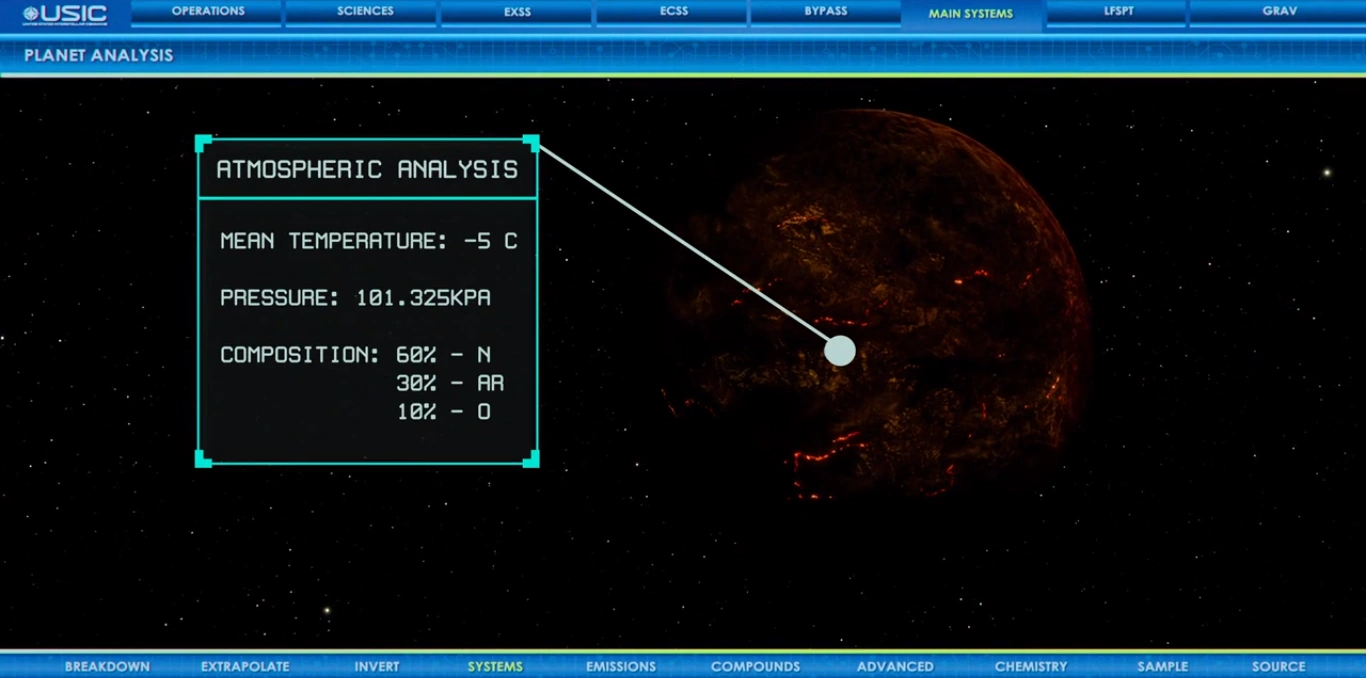The width and height of the screenshot is (1366, 678).
Task: Toggle the INVERT option
Action: [x=377, y=666]
